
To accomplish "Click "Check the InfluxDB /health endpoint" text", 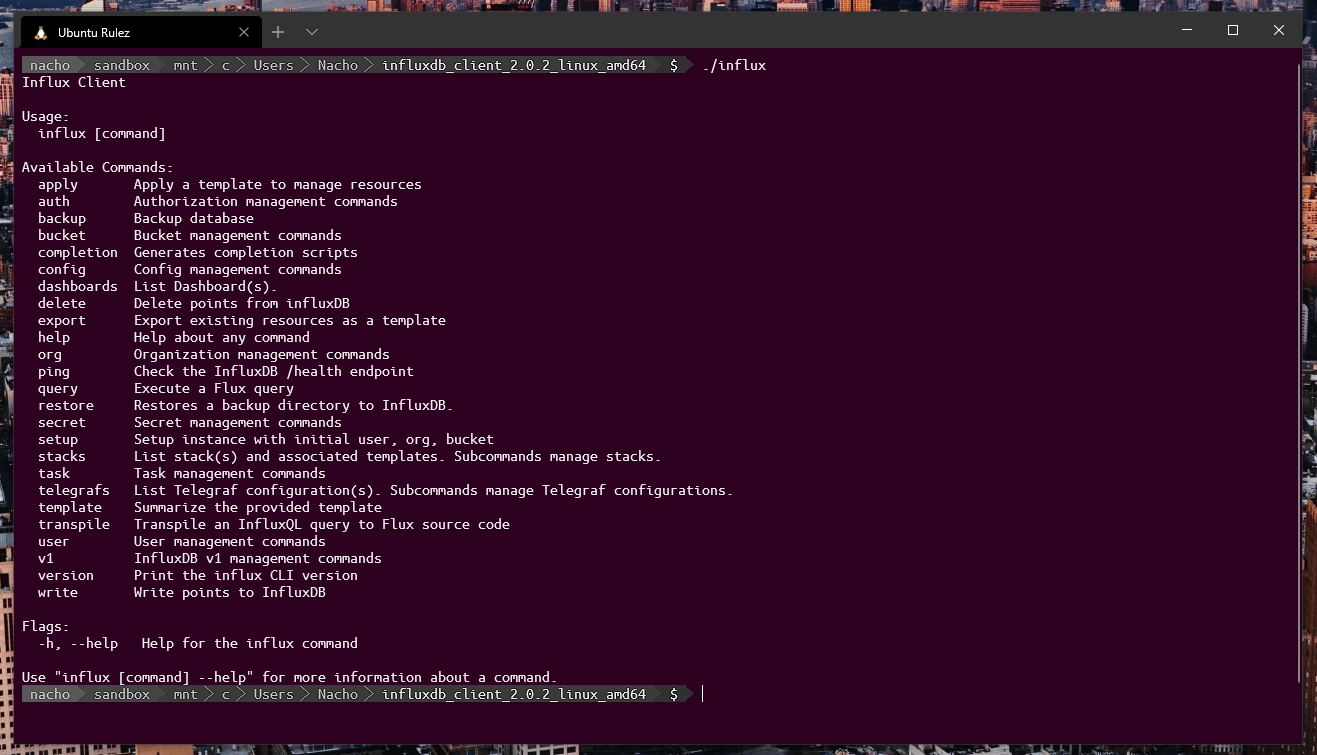I will 274,372.
